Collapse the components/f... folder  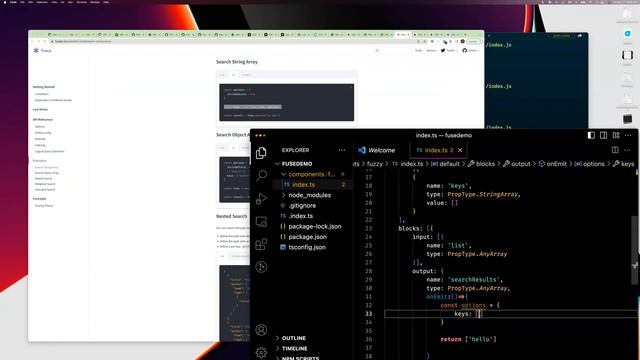(312, 174)
